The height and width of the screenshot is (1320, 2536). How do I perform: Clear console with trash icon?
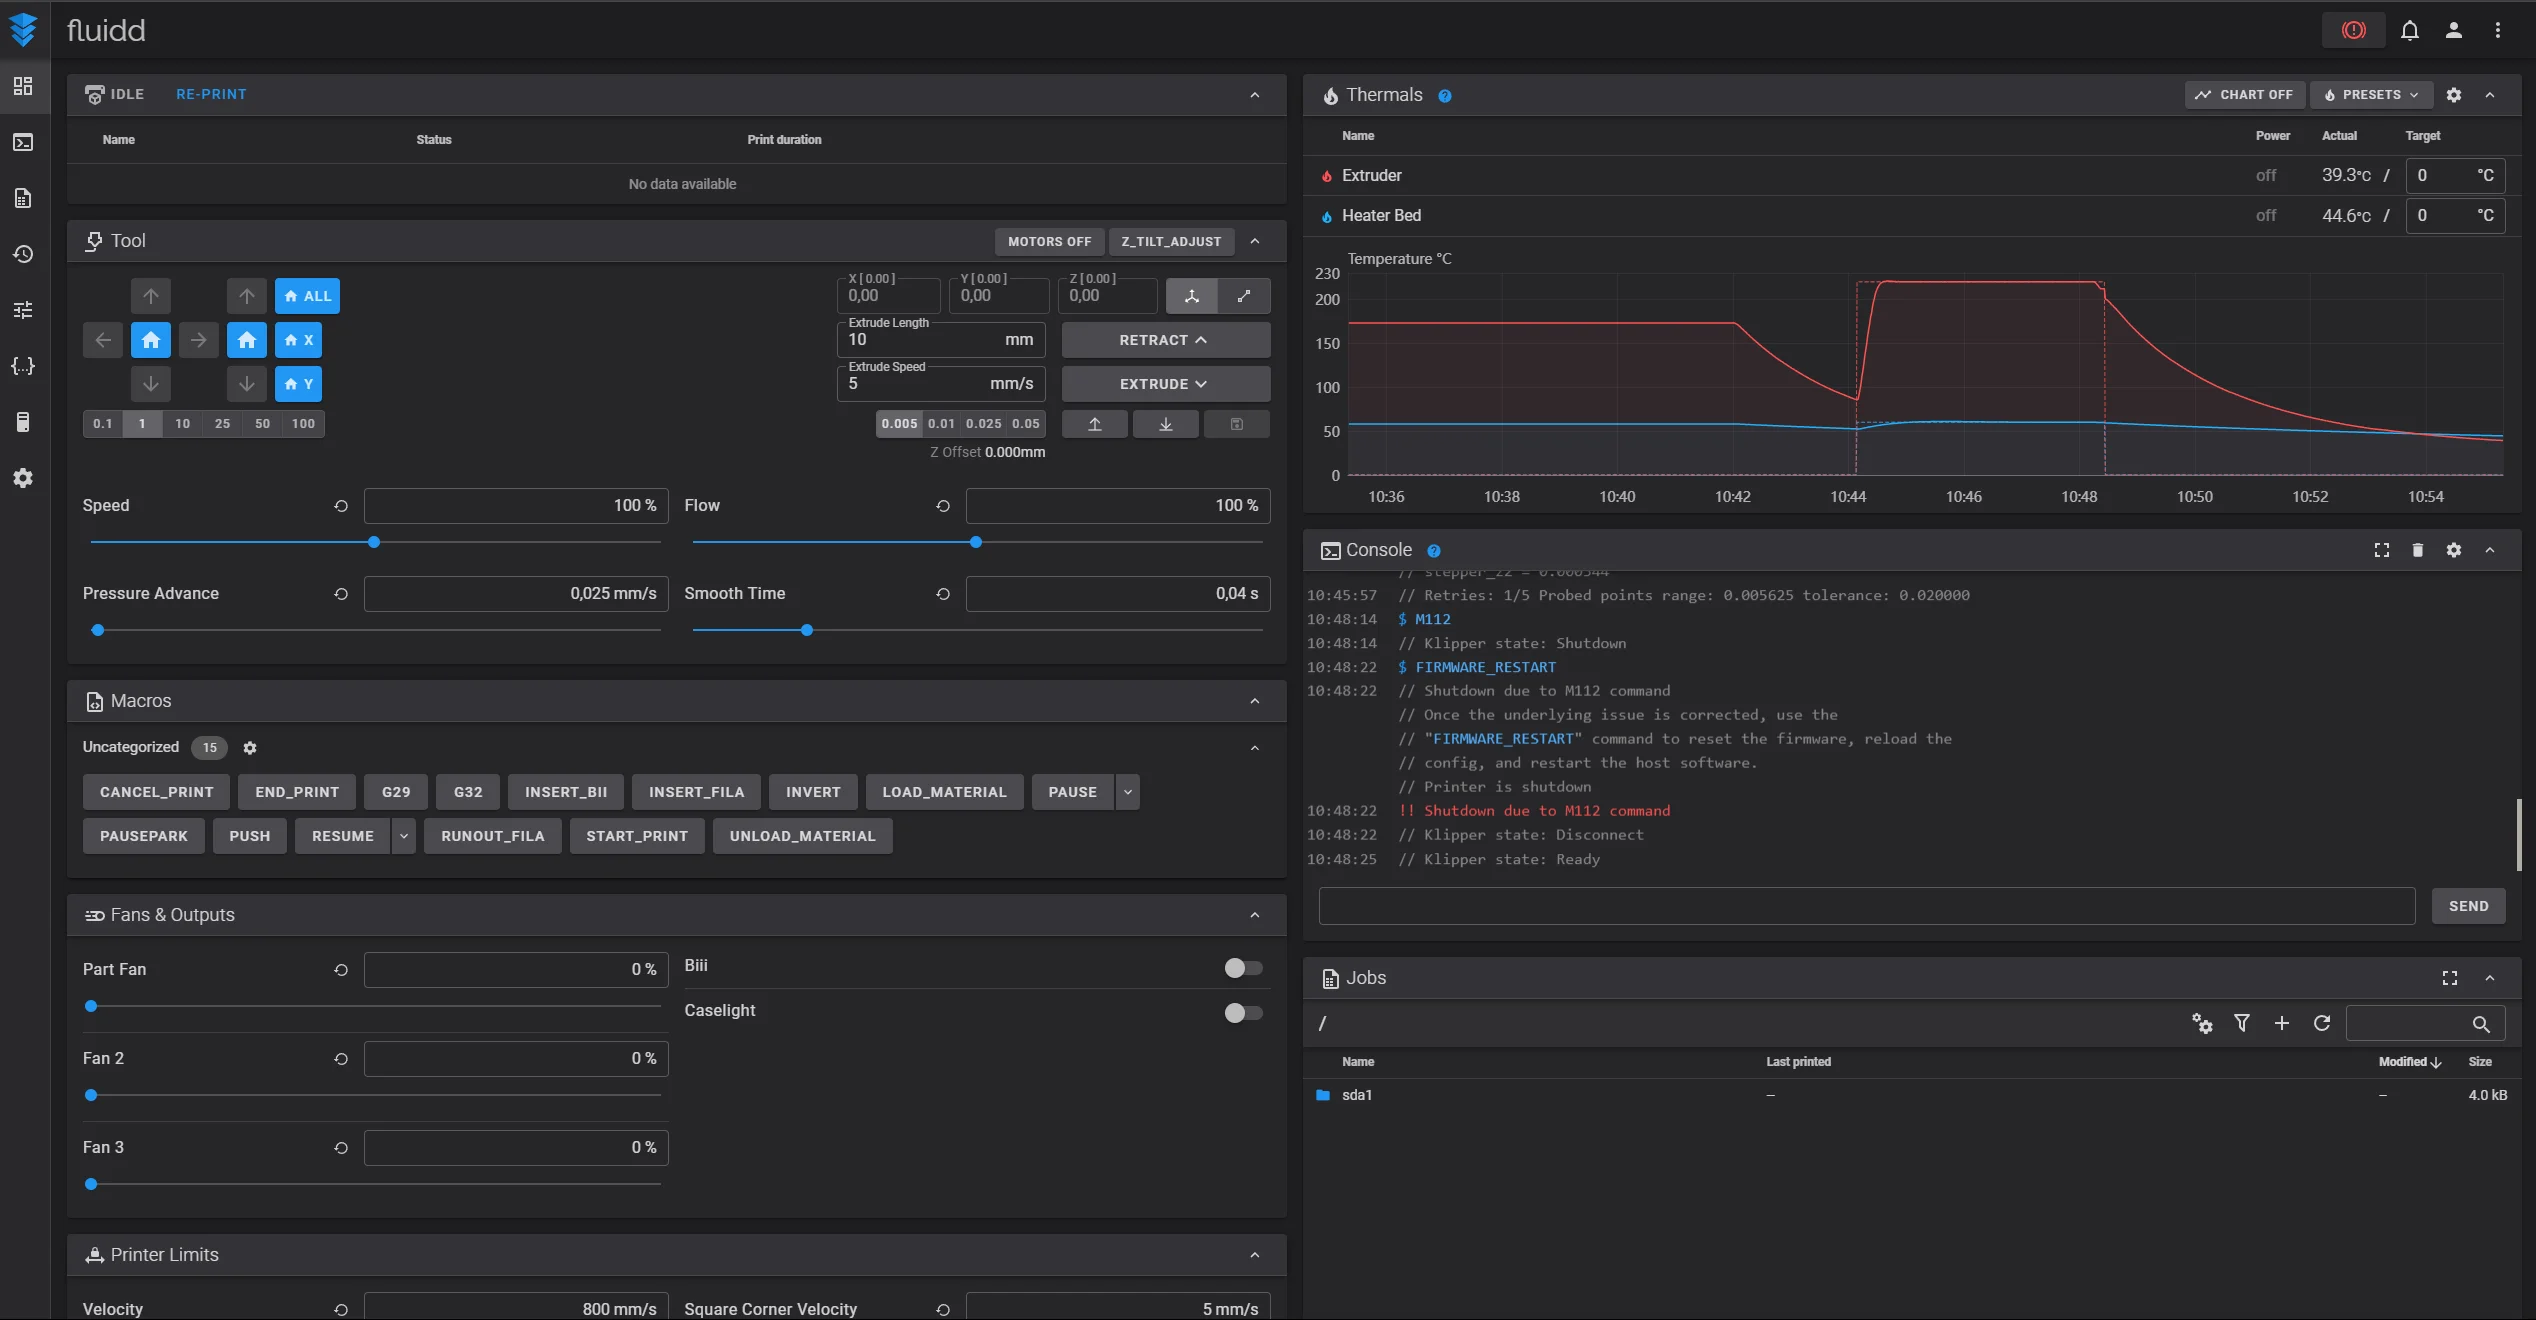coord(2418,550)
